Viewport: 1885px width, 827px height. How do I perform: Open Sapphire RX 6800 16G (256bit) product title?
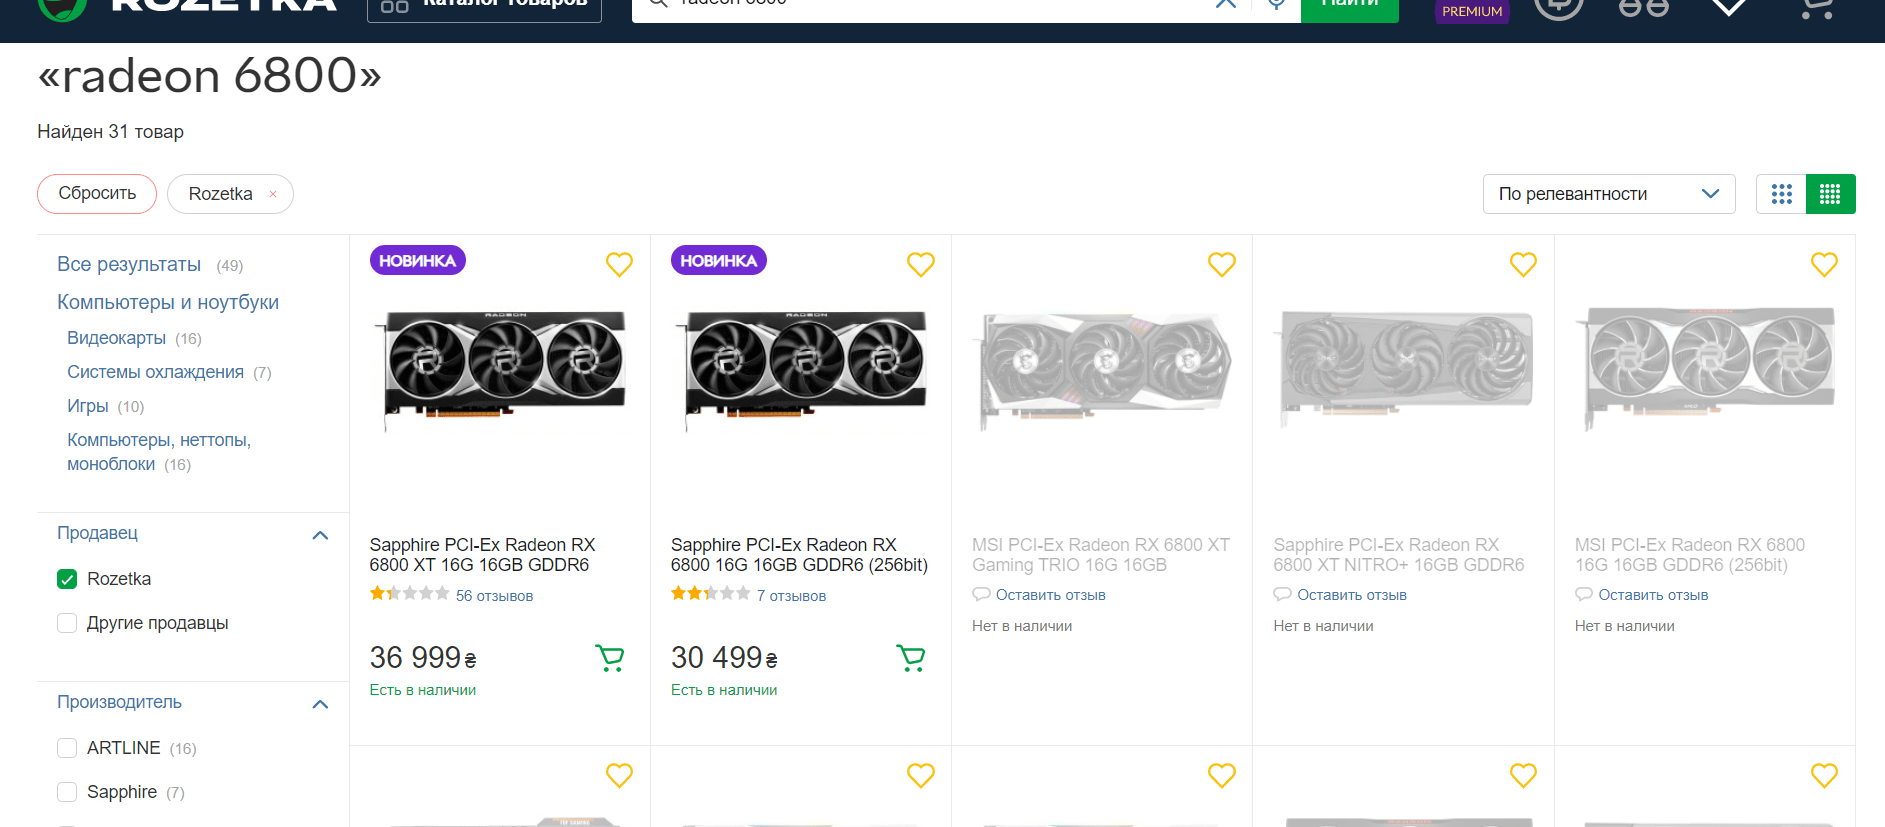[x=799, y=555]
